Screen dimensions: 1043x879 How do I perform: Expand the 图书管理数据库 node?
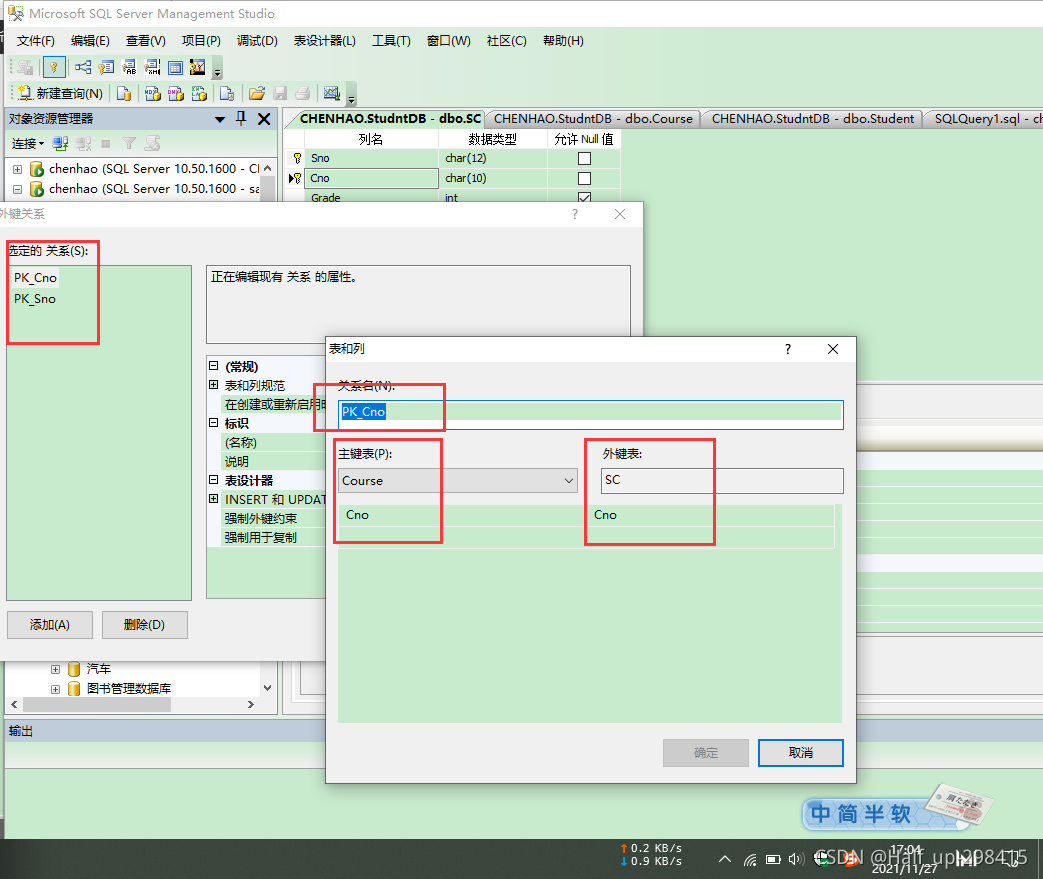click(x=55, y=689)
